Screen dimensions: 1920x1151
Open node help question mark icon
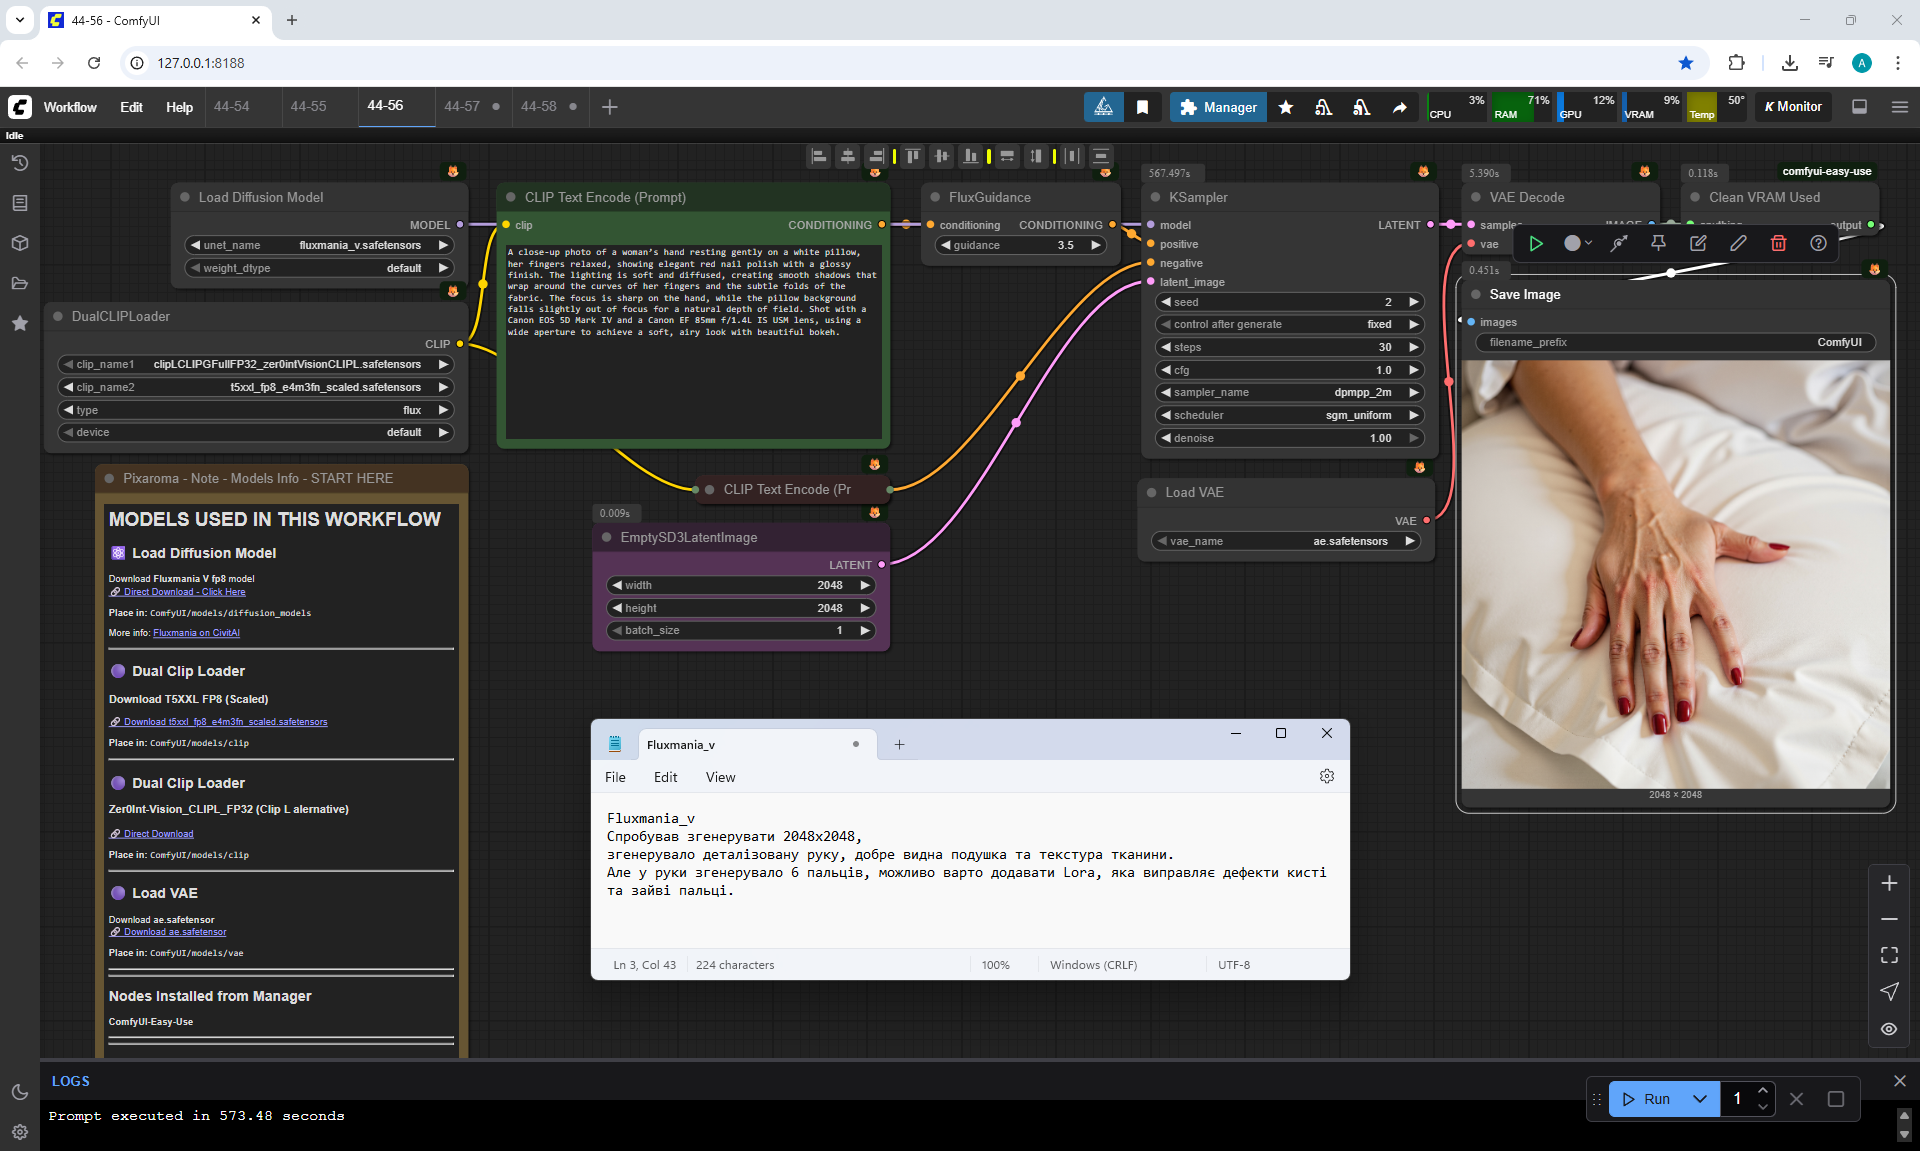1818,243
